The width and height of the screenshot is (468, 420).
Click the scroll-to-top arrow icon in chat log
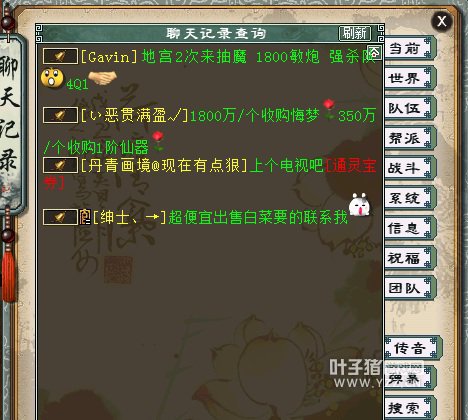pyautogui.click(x=375, y=52)
